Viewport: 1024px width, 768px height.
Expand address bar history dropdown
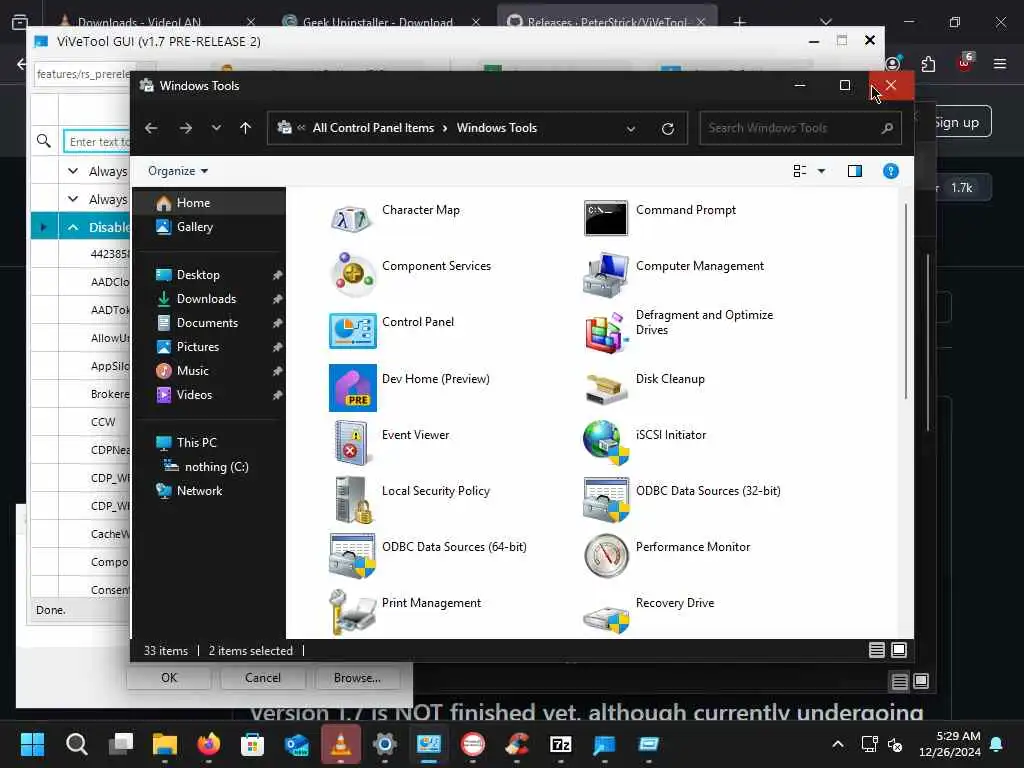point(631,129)
